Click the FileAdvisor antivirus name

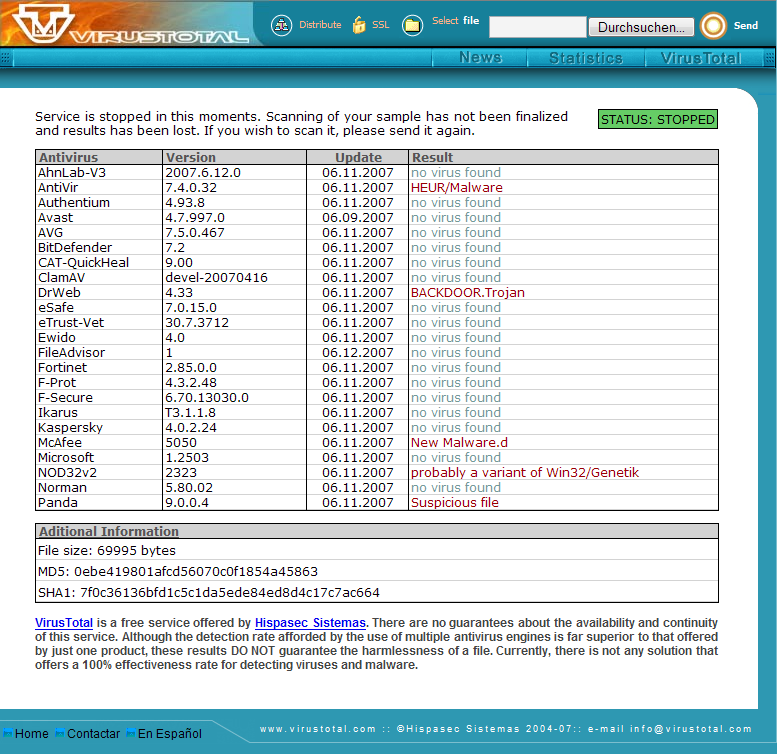click(x=71, y=352)
